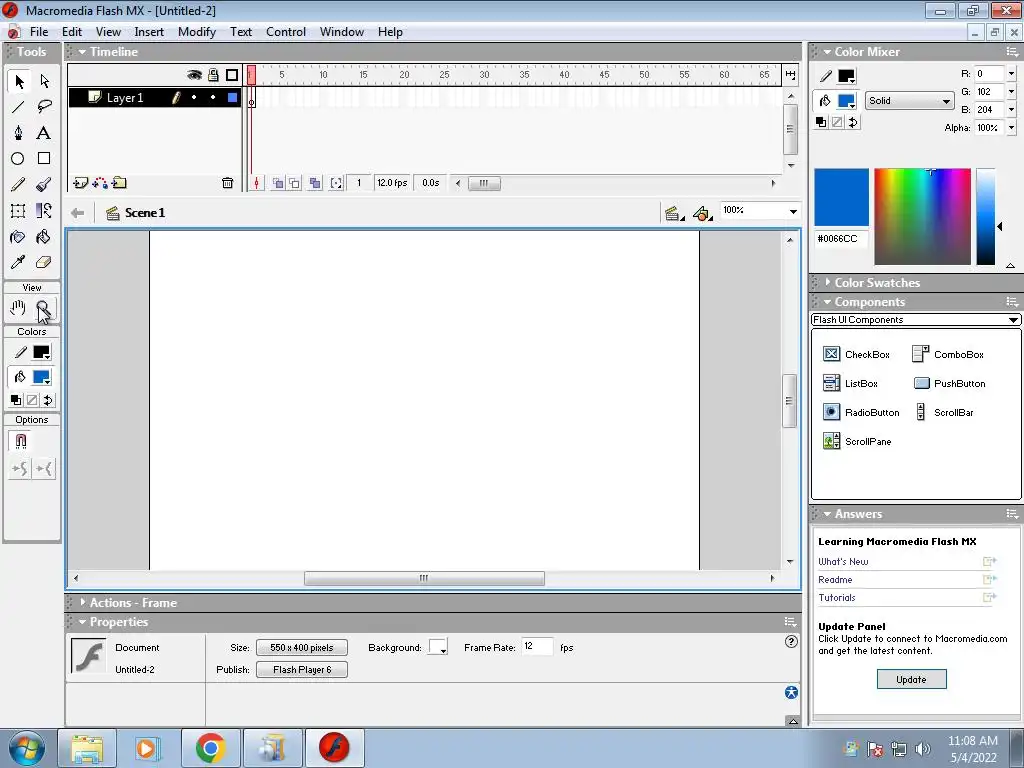Open the What's New link

(x=843, y=562)
